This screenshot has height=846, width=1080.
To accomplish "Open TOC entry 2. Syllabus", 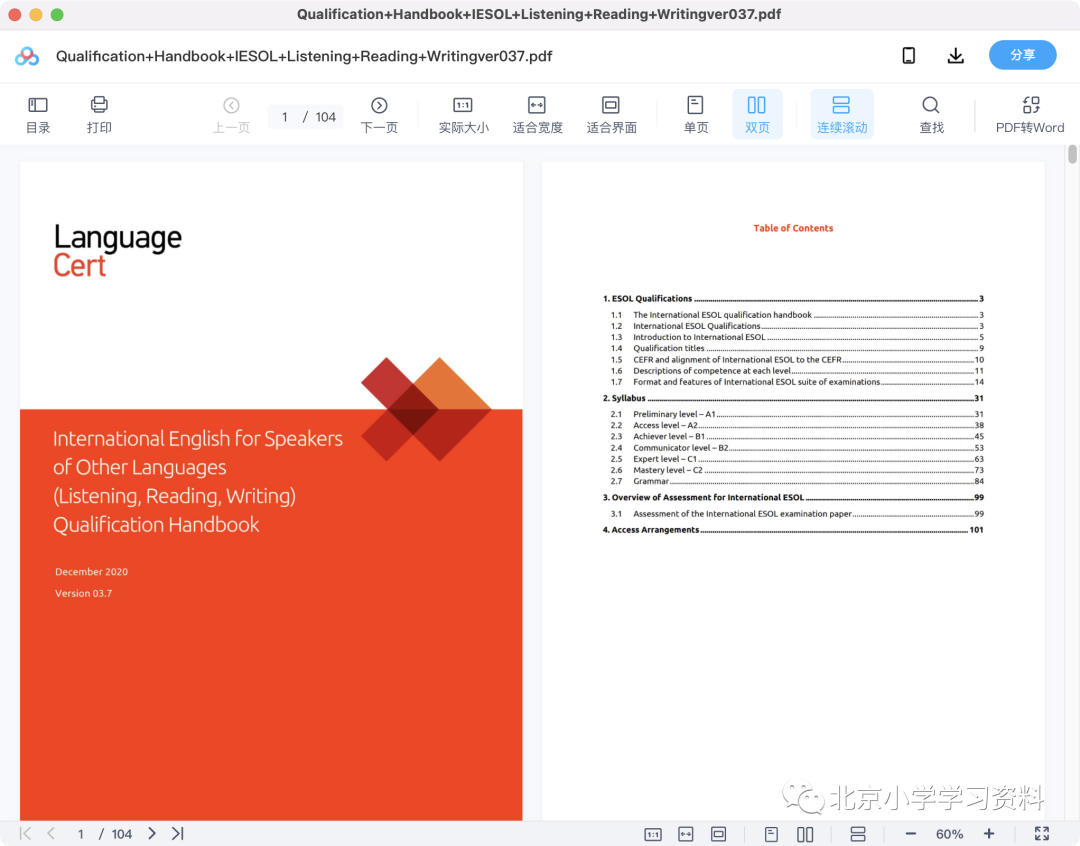I will [793, 398].
